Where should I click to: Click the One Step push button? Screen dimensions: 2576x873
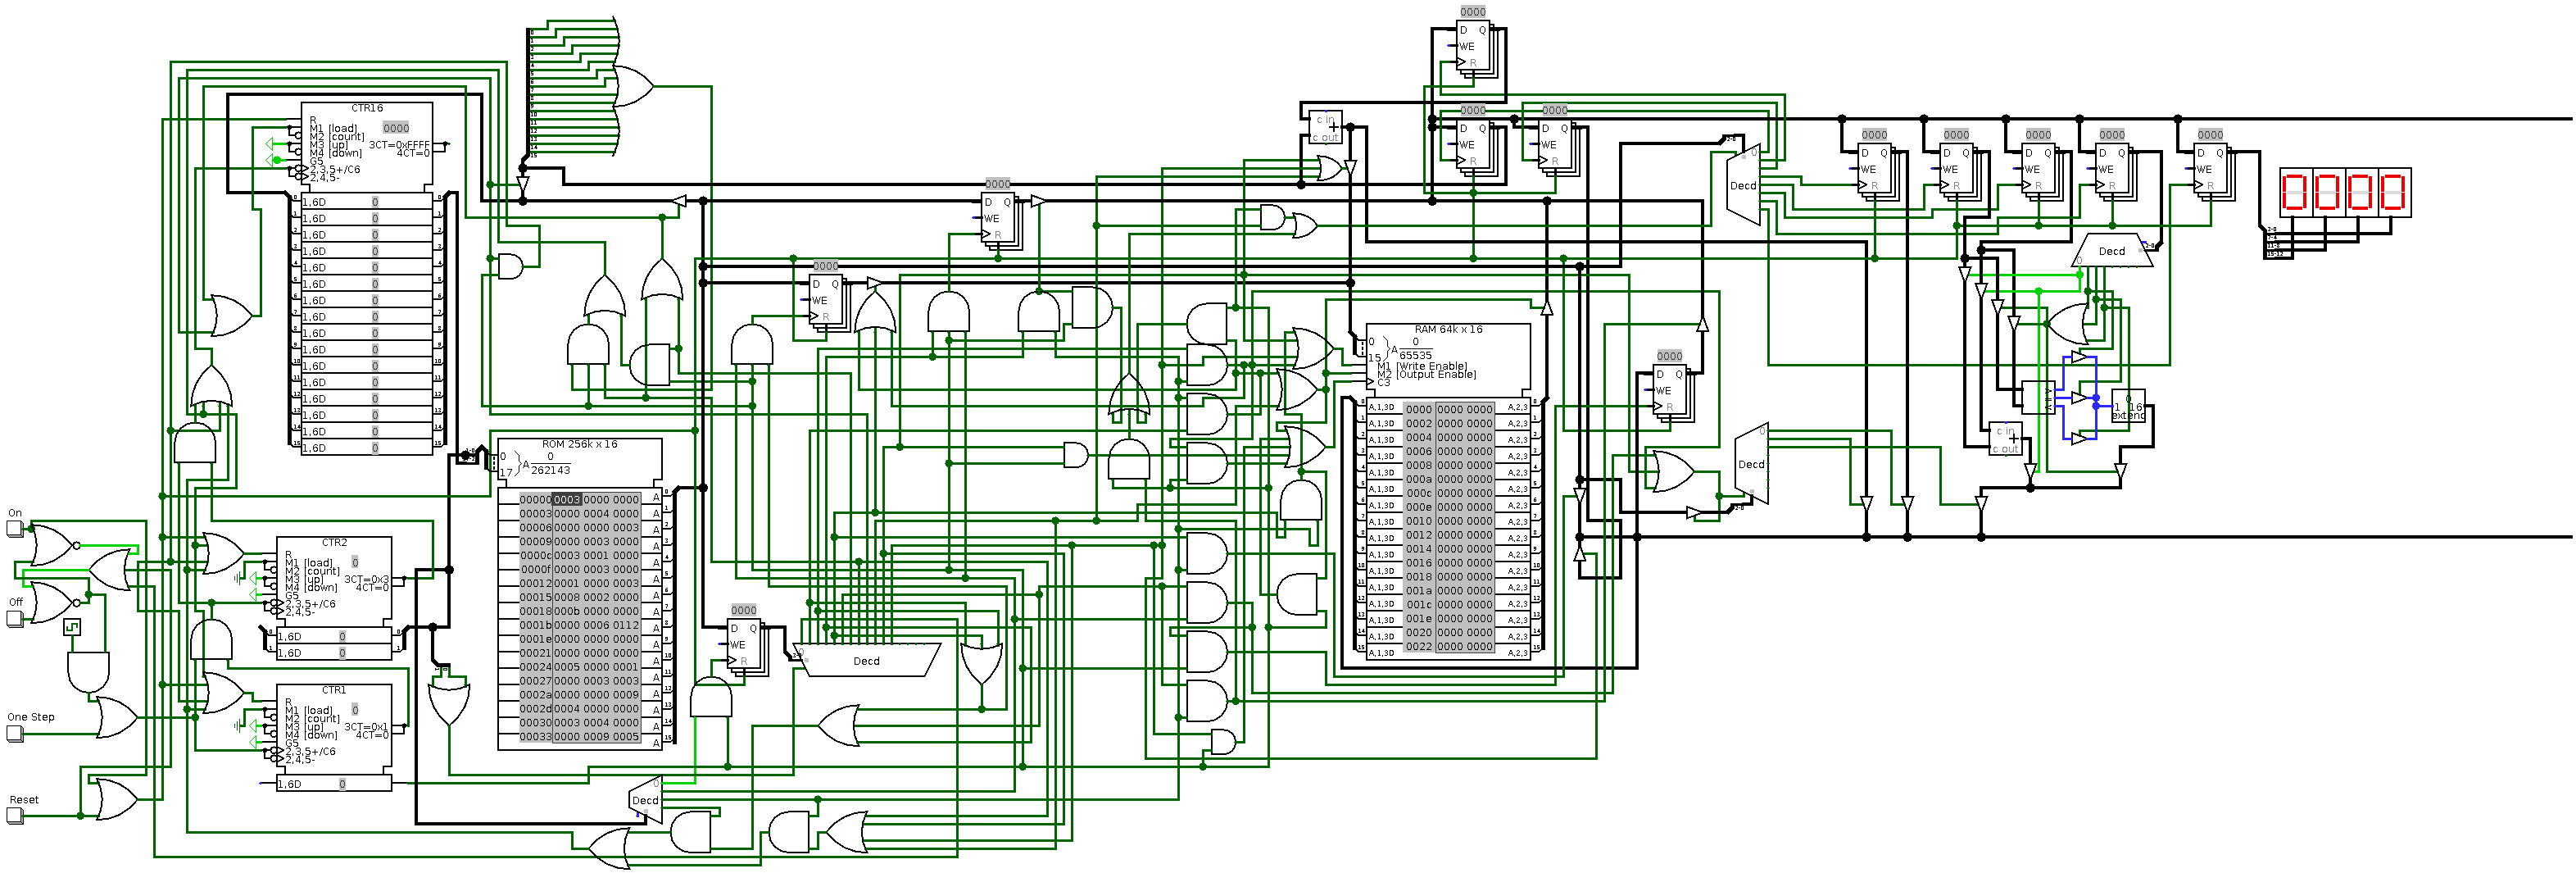(x=15, y=733)
